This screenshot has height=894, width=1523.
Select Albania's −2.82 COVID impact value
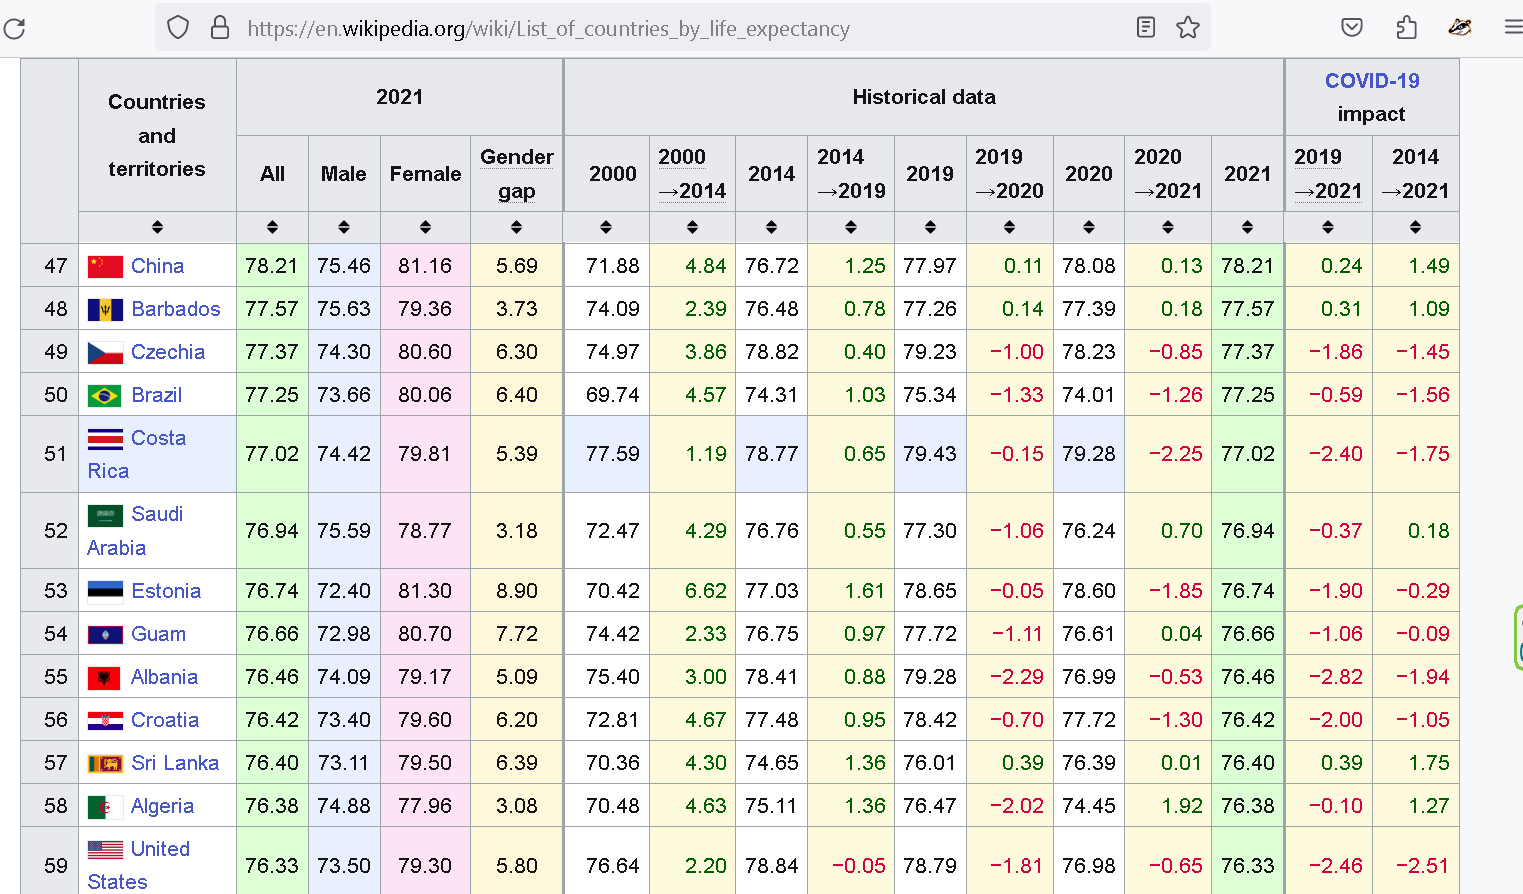pos(1336,677)
